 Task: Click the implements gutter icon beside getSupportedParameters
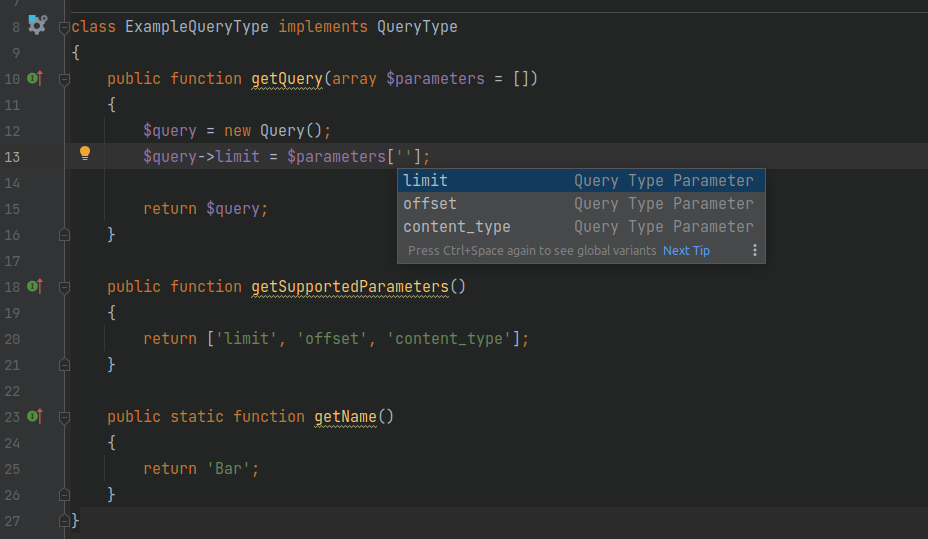pyautogui.click(x=35, y=286)
